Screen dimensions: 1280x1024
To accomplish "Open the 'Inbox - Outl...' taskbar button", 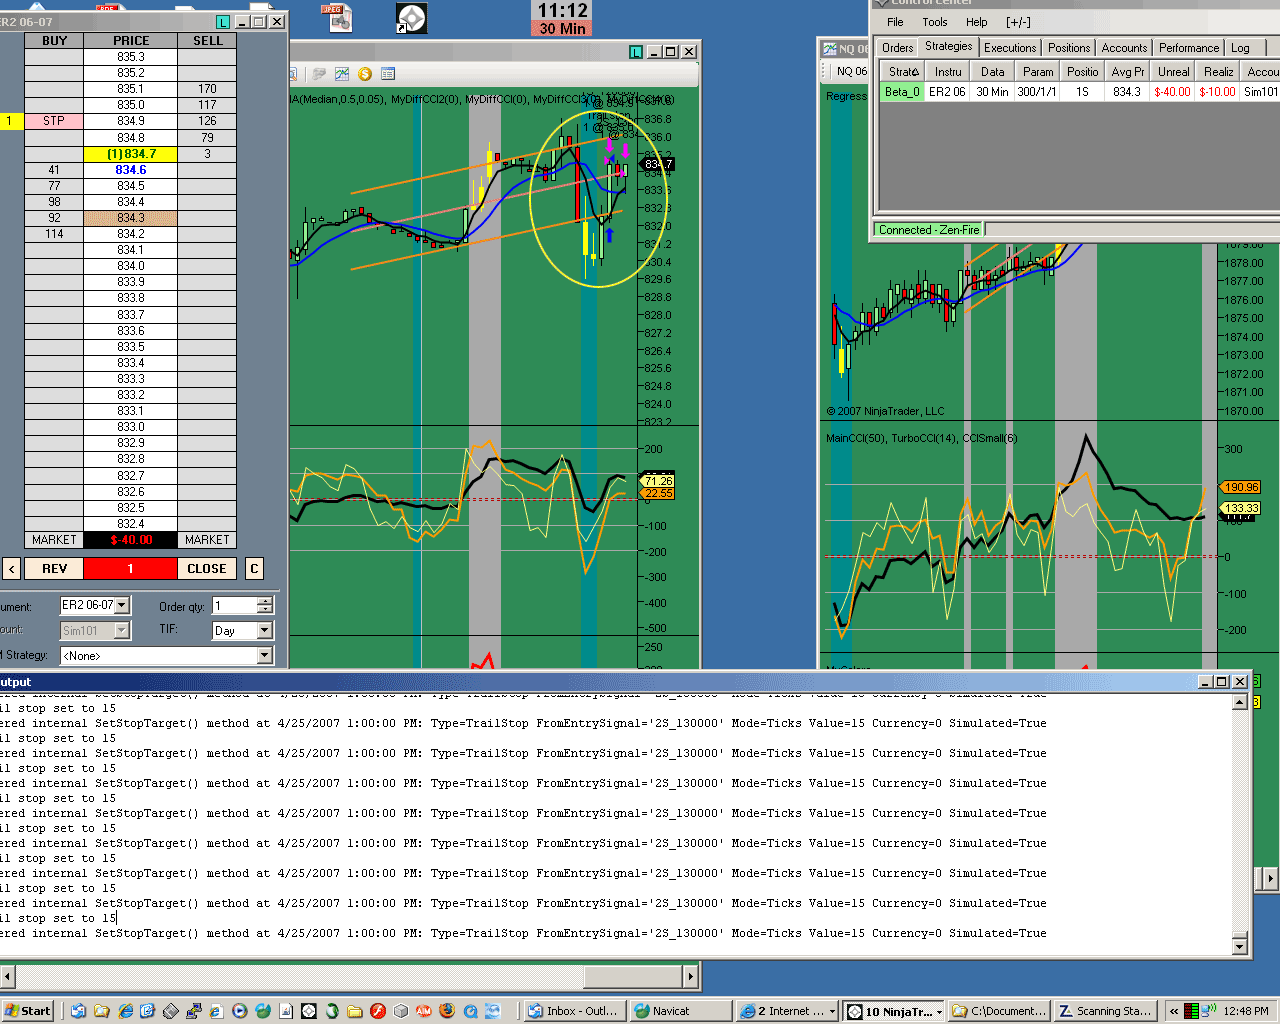I will pyautogui.click(x=575, y=1011).
